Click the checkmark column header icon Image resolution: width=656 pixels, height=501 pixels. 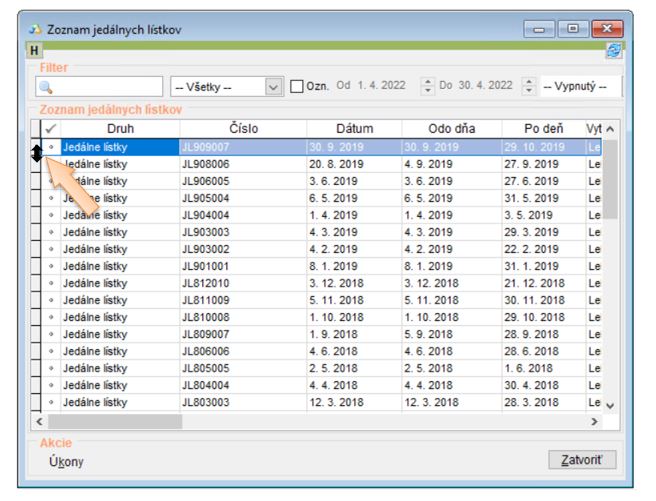click(51, 128)
